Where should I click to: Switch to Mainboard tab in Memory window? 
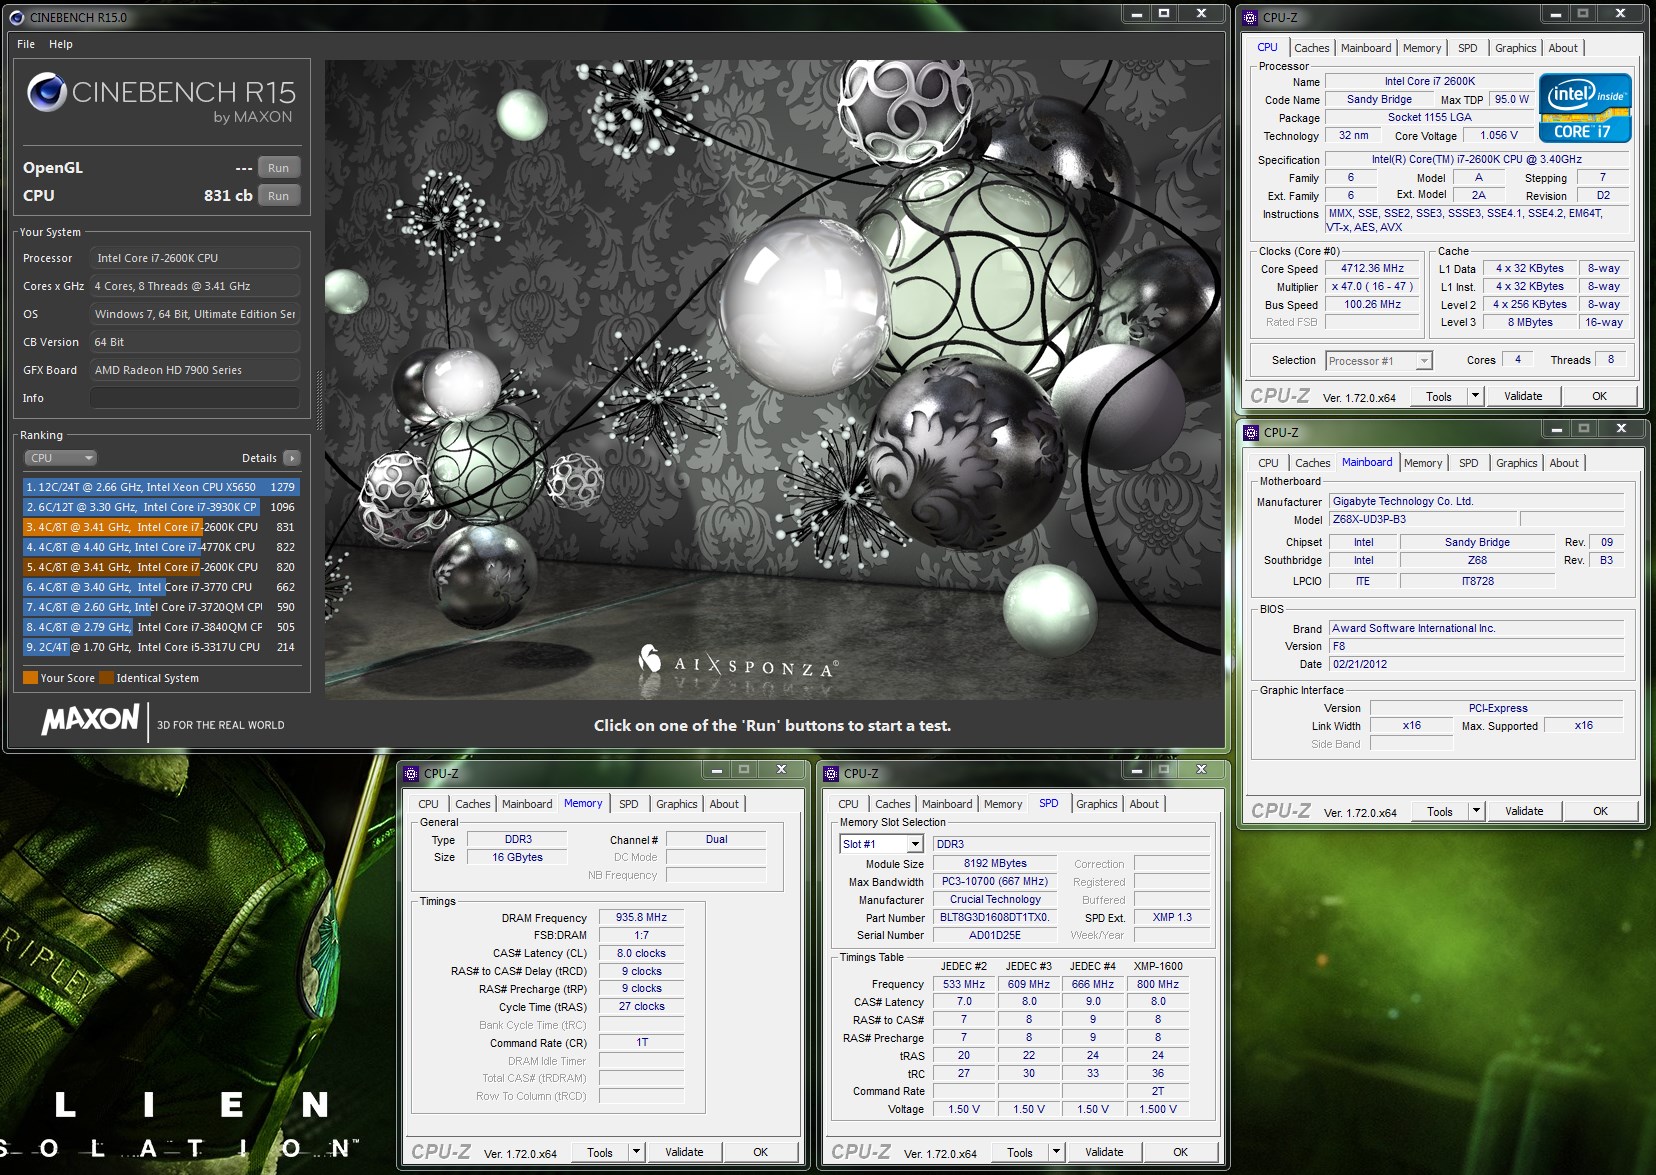(527, 804)
